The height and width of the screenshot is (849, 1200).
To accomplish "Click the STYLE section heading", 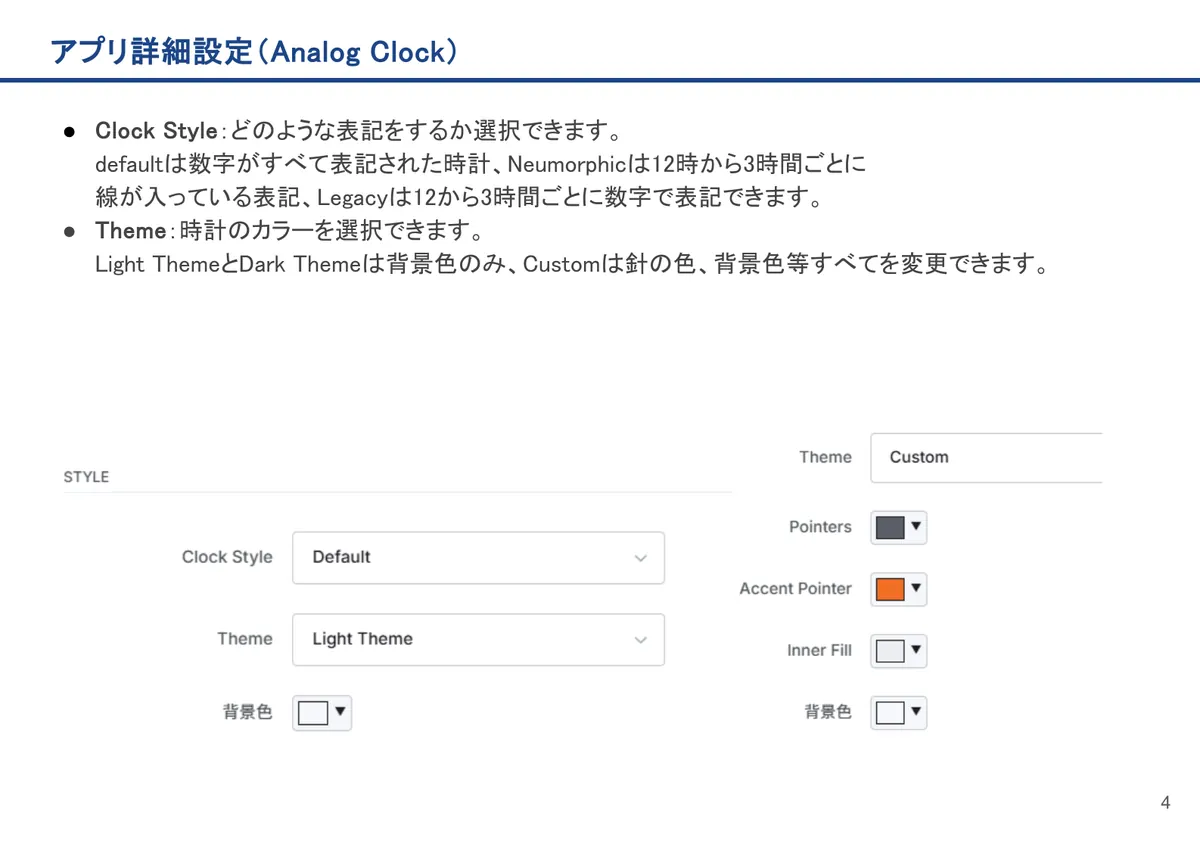I will (x=86, y=477).
